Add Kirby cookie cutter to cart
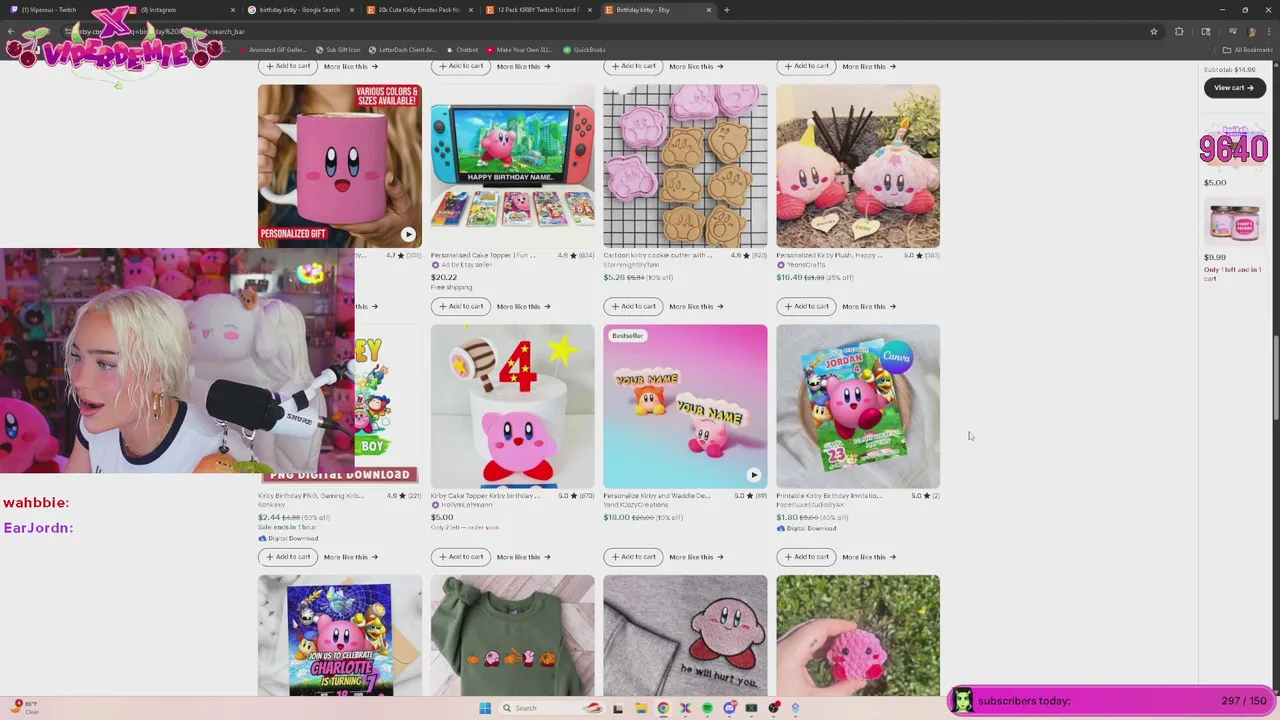The width and height of the screenshot is (1280, 720). [x=634, y=306]
